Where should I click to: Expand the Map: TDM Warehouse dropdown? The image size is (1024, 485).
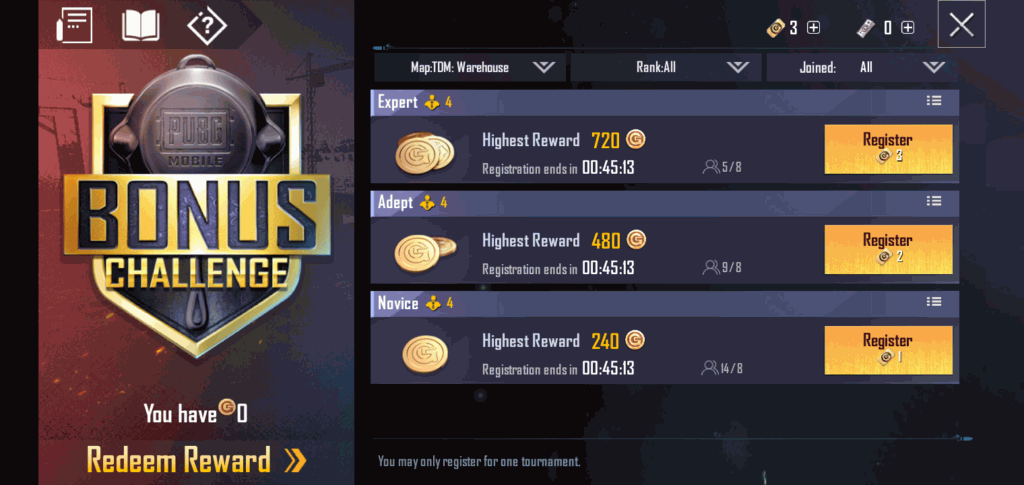(470, 67)
